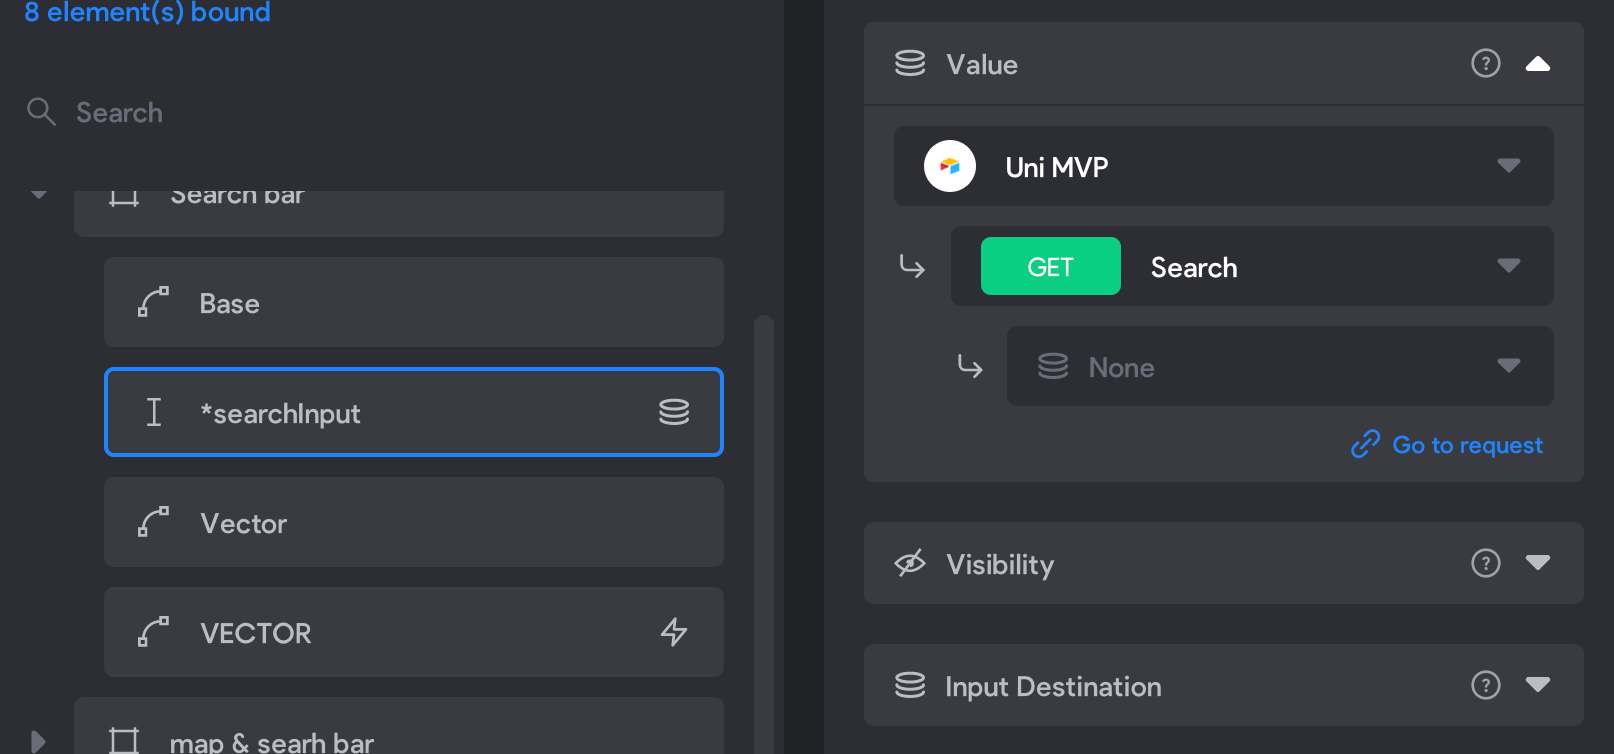Open the help icon for Value section
The height and width of the screenshot is (754, 1614).
1486,64
